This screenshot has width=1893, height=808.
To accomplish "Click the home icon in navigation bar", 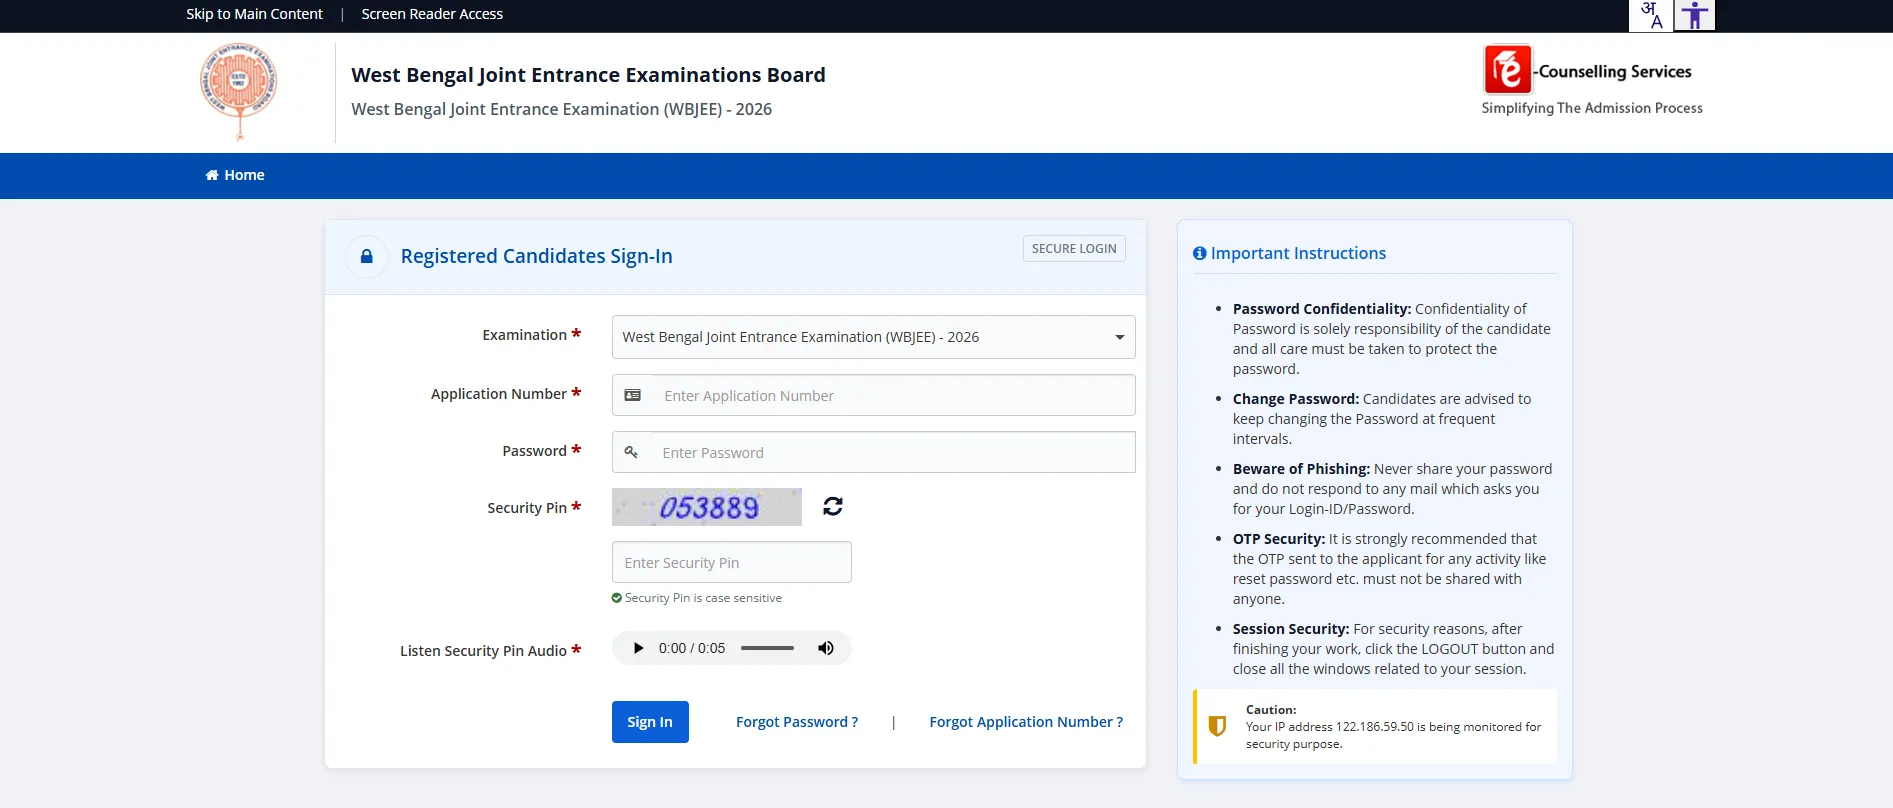I will click(212, 175).
